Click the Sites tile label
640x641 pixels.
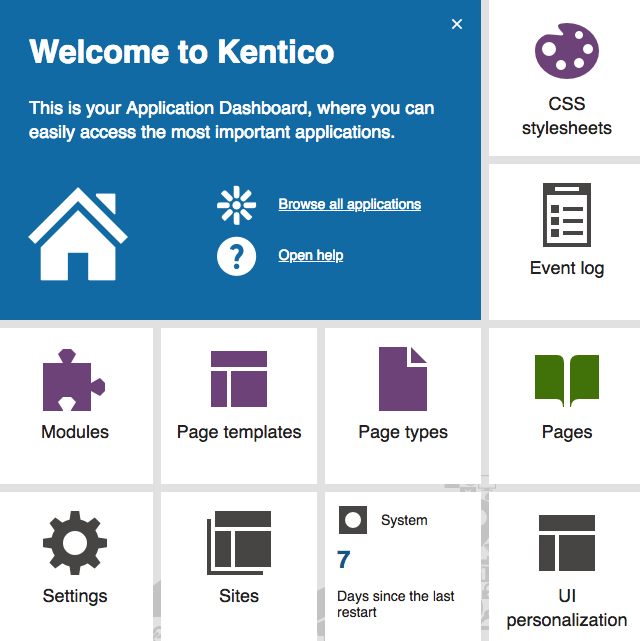tap(239, 596)
